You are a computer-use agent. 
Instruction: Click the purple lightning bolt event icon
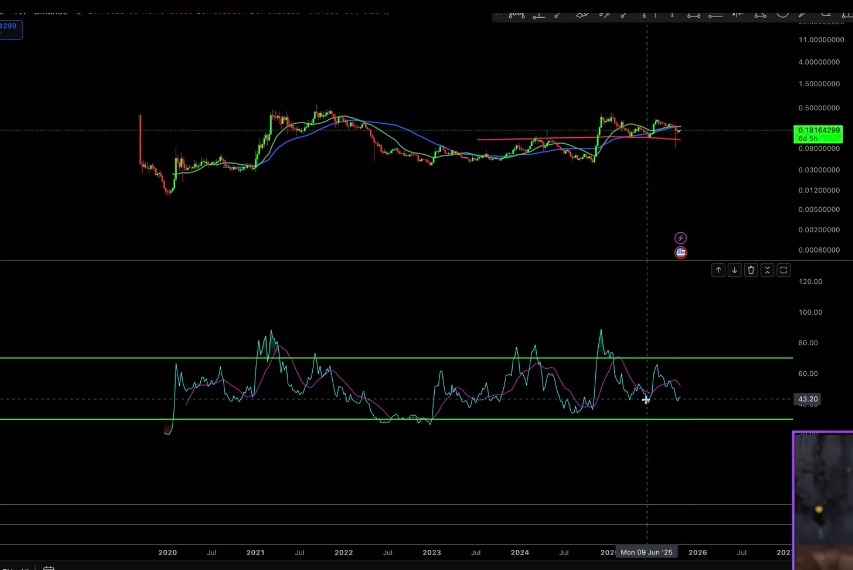click(x=681, y=238)
